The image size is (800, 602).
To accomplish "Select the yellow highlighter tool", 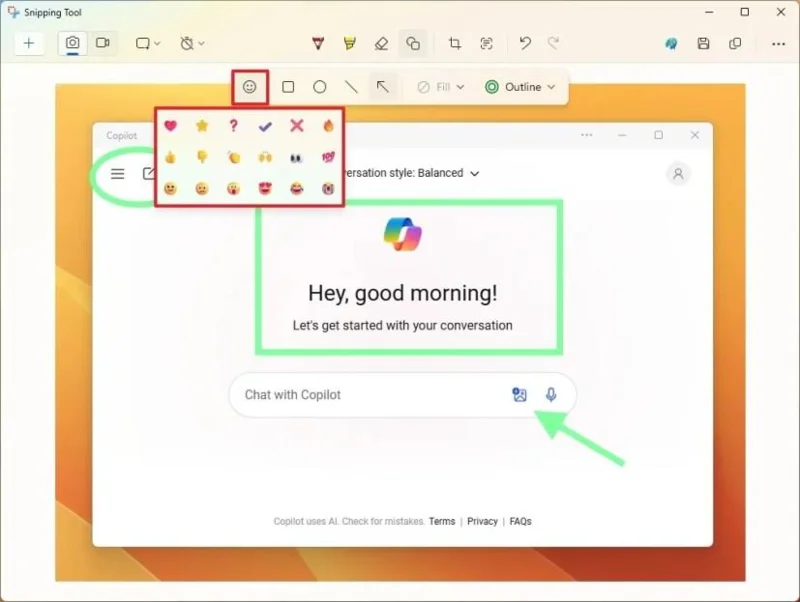I will (x=349, y=43).
